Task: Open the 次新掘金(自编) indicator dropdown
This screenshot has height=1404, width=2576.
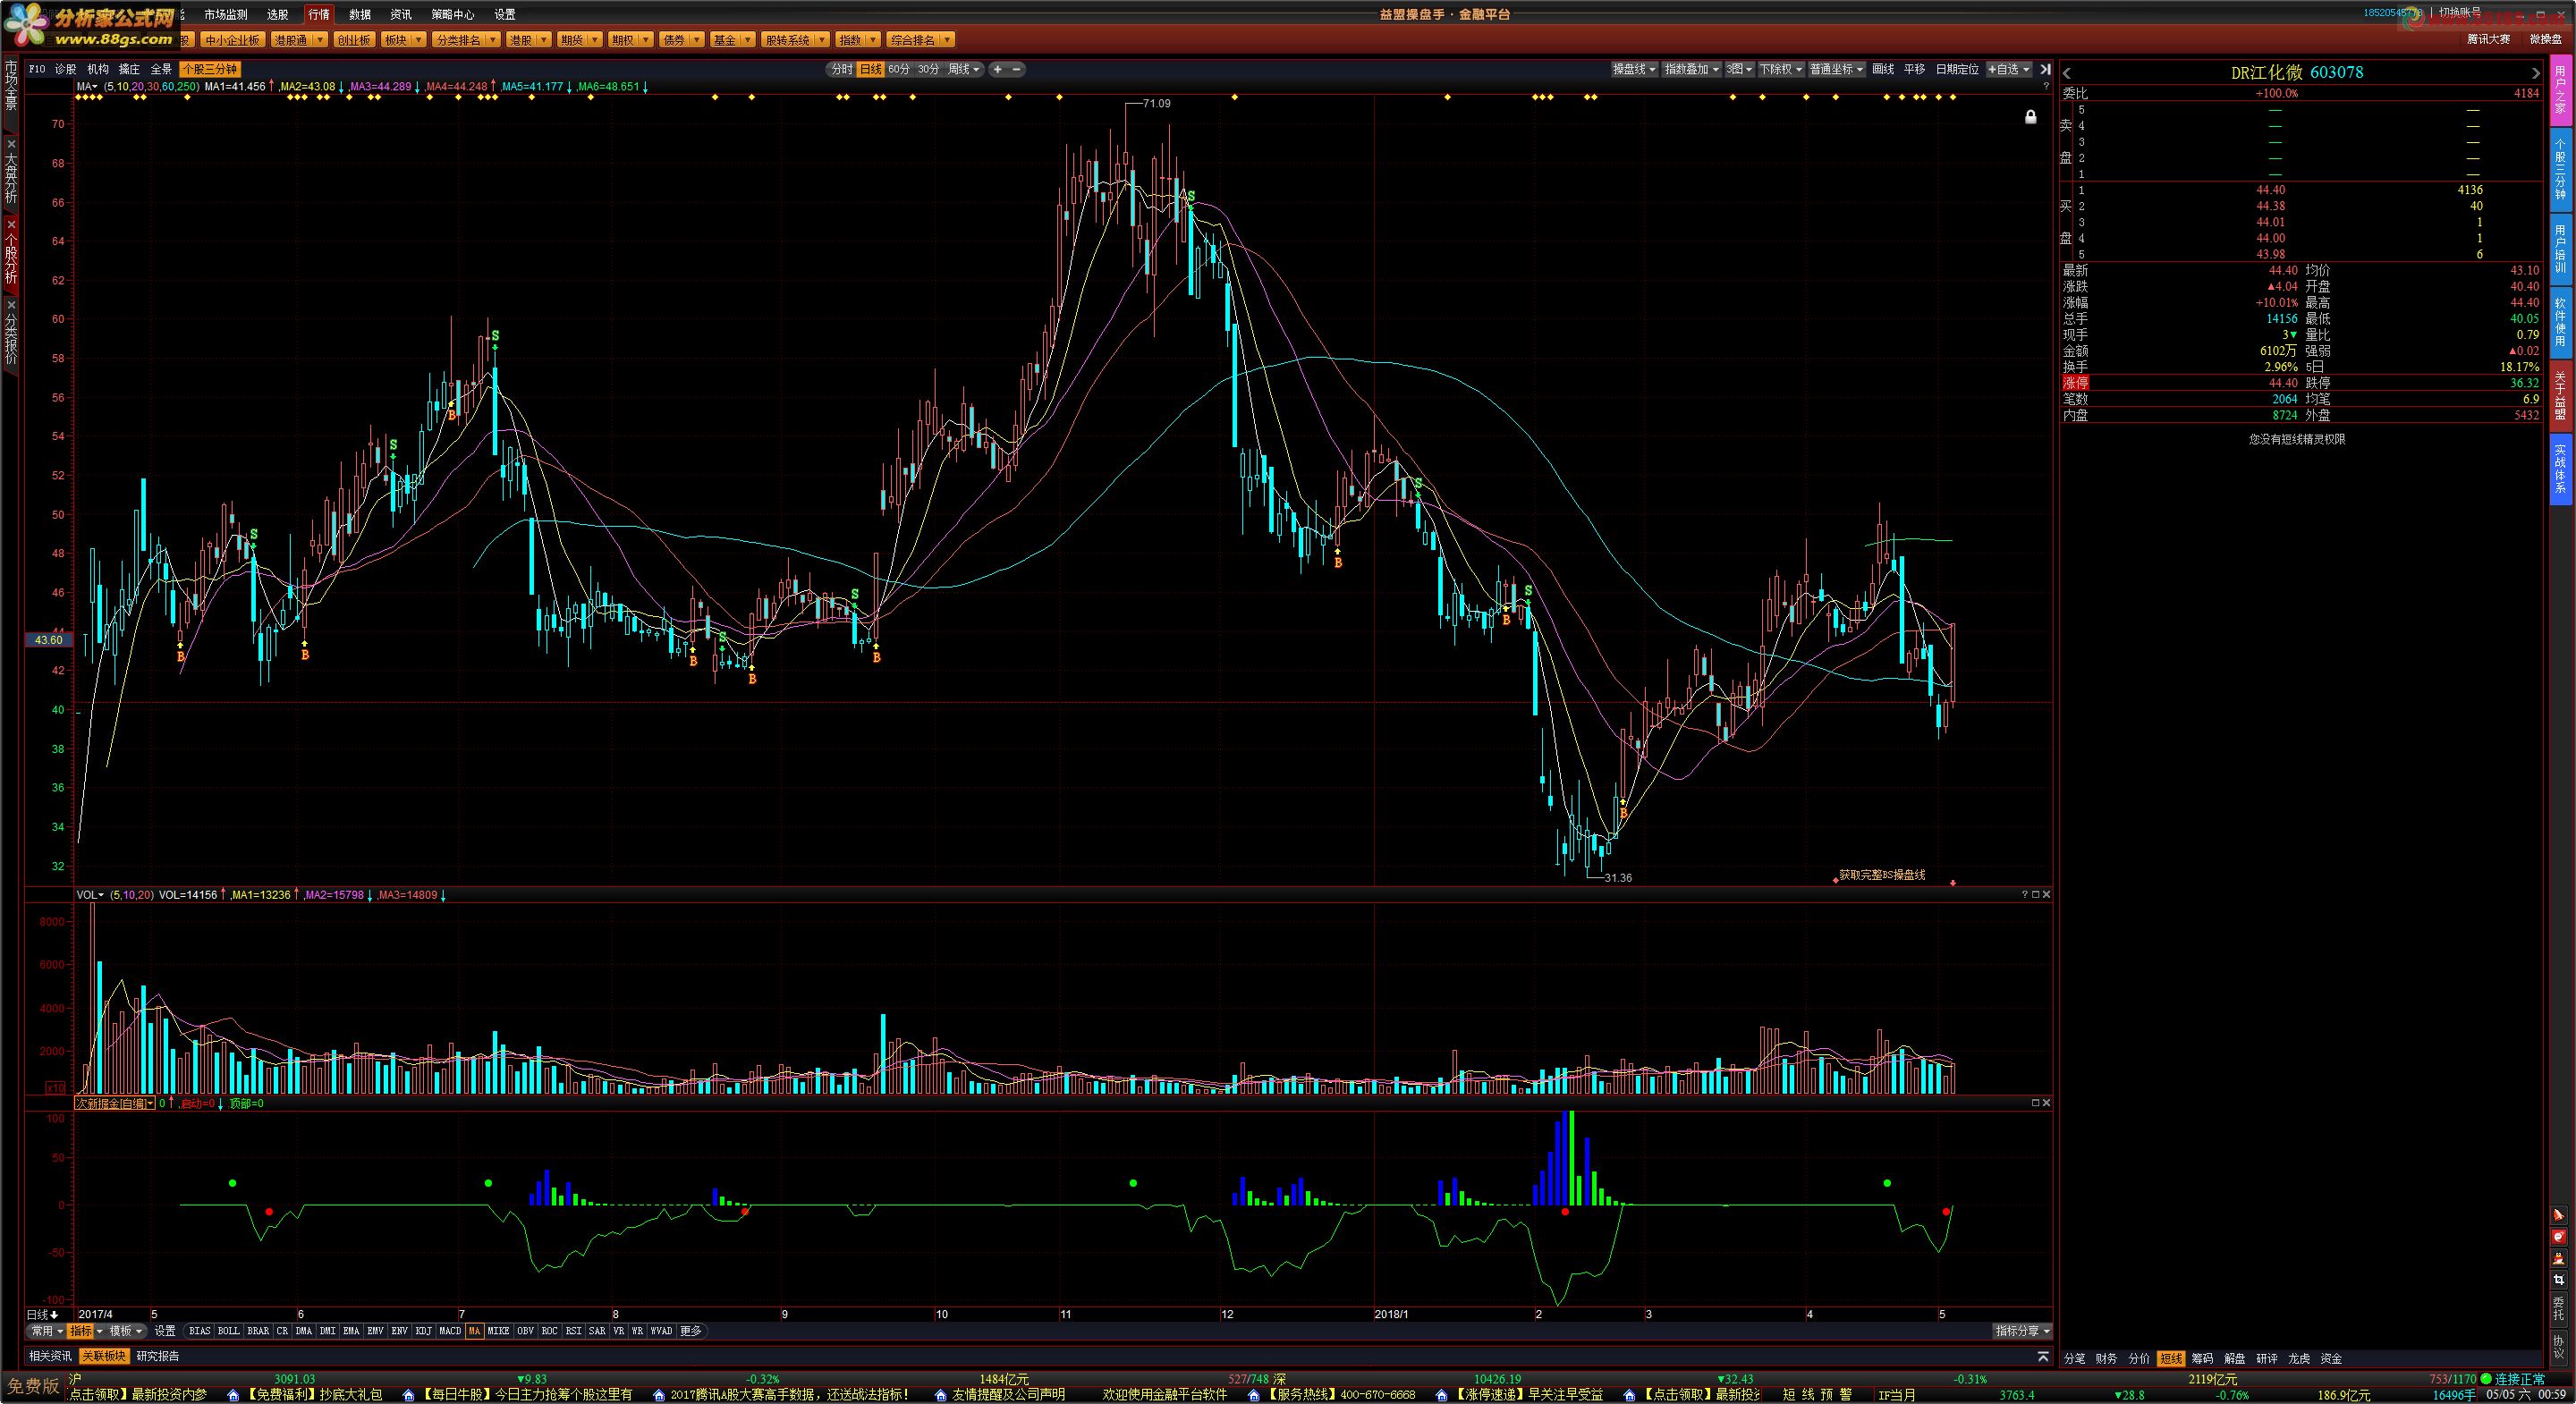Action: [x=115, y=1103]
